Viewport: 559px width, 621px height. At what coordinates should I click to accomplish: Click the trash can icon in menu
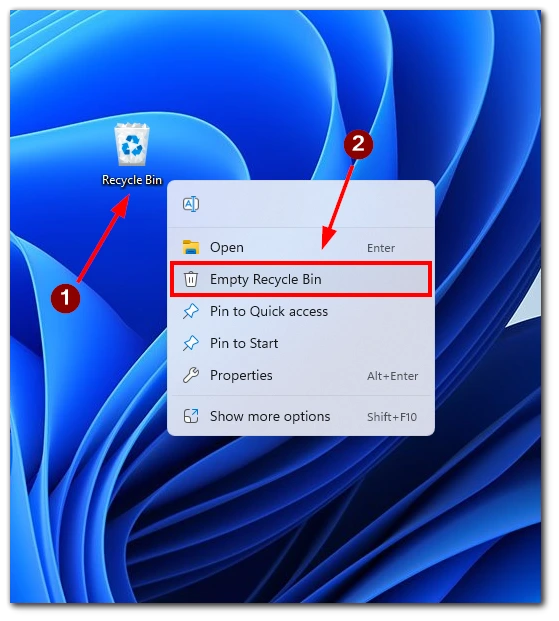191,279
